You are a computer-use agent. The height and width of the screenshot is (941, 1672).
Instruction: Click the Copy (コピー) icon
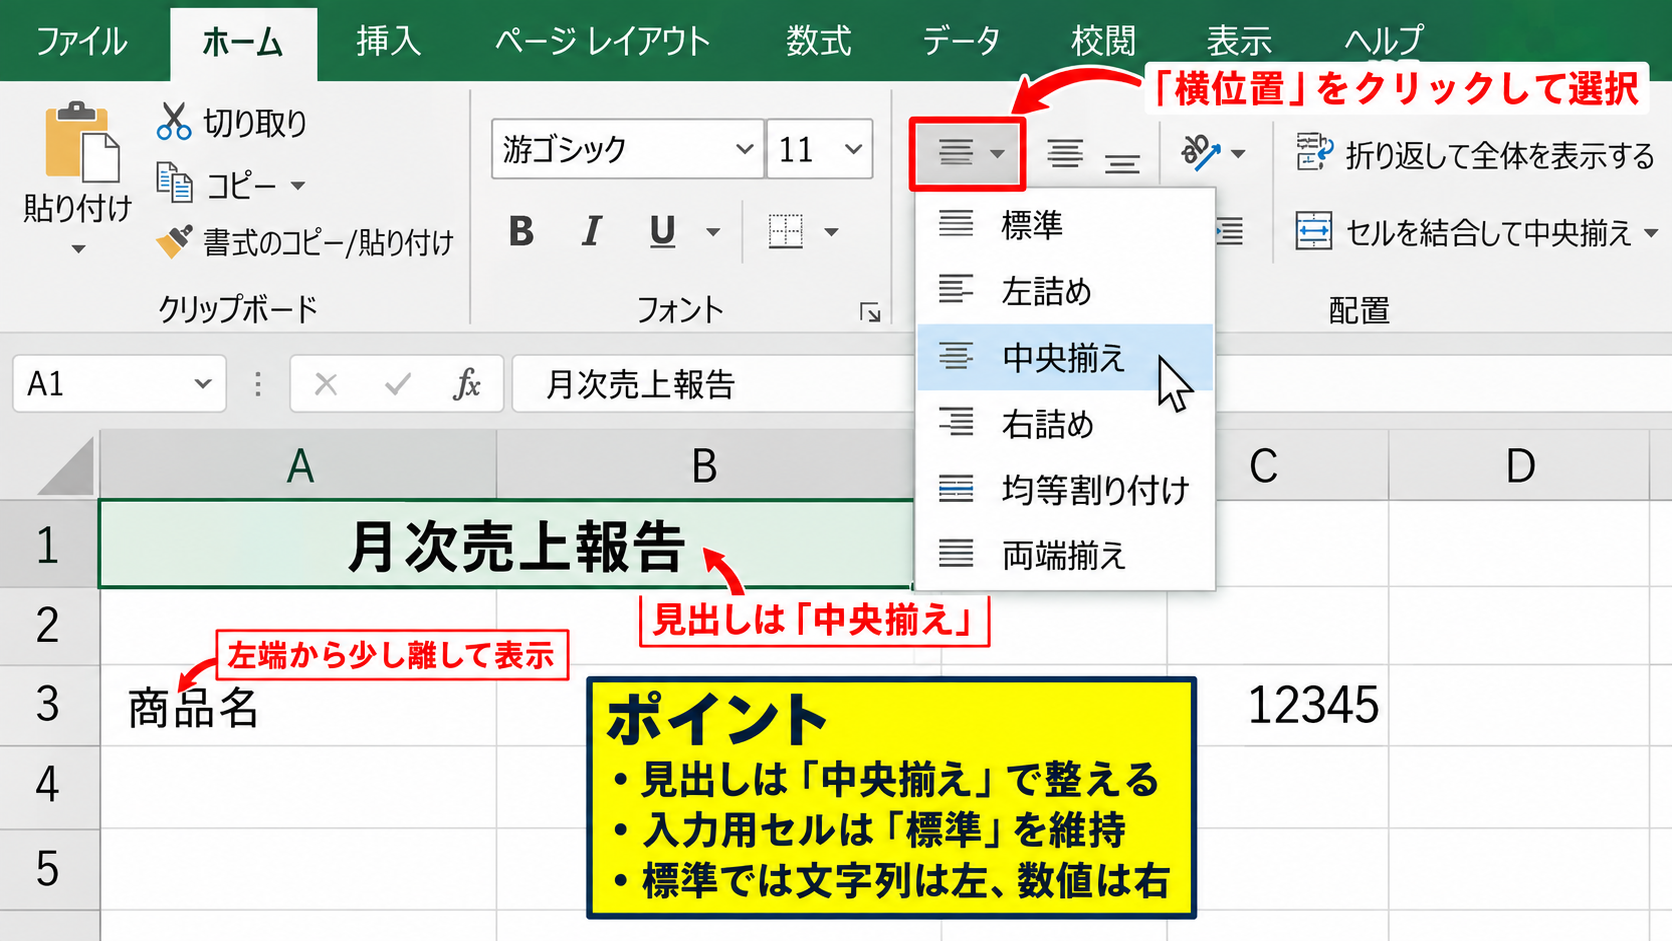174,184
